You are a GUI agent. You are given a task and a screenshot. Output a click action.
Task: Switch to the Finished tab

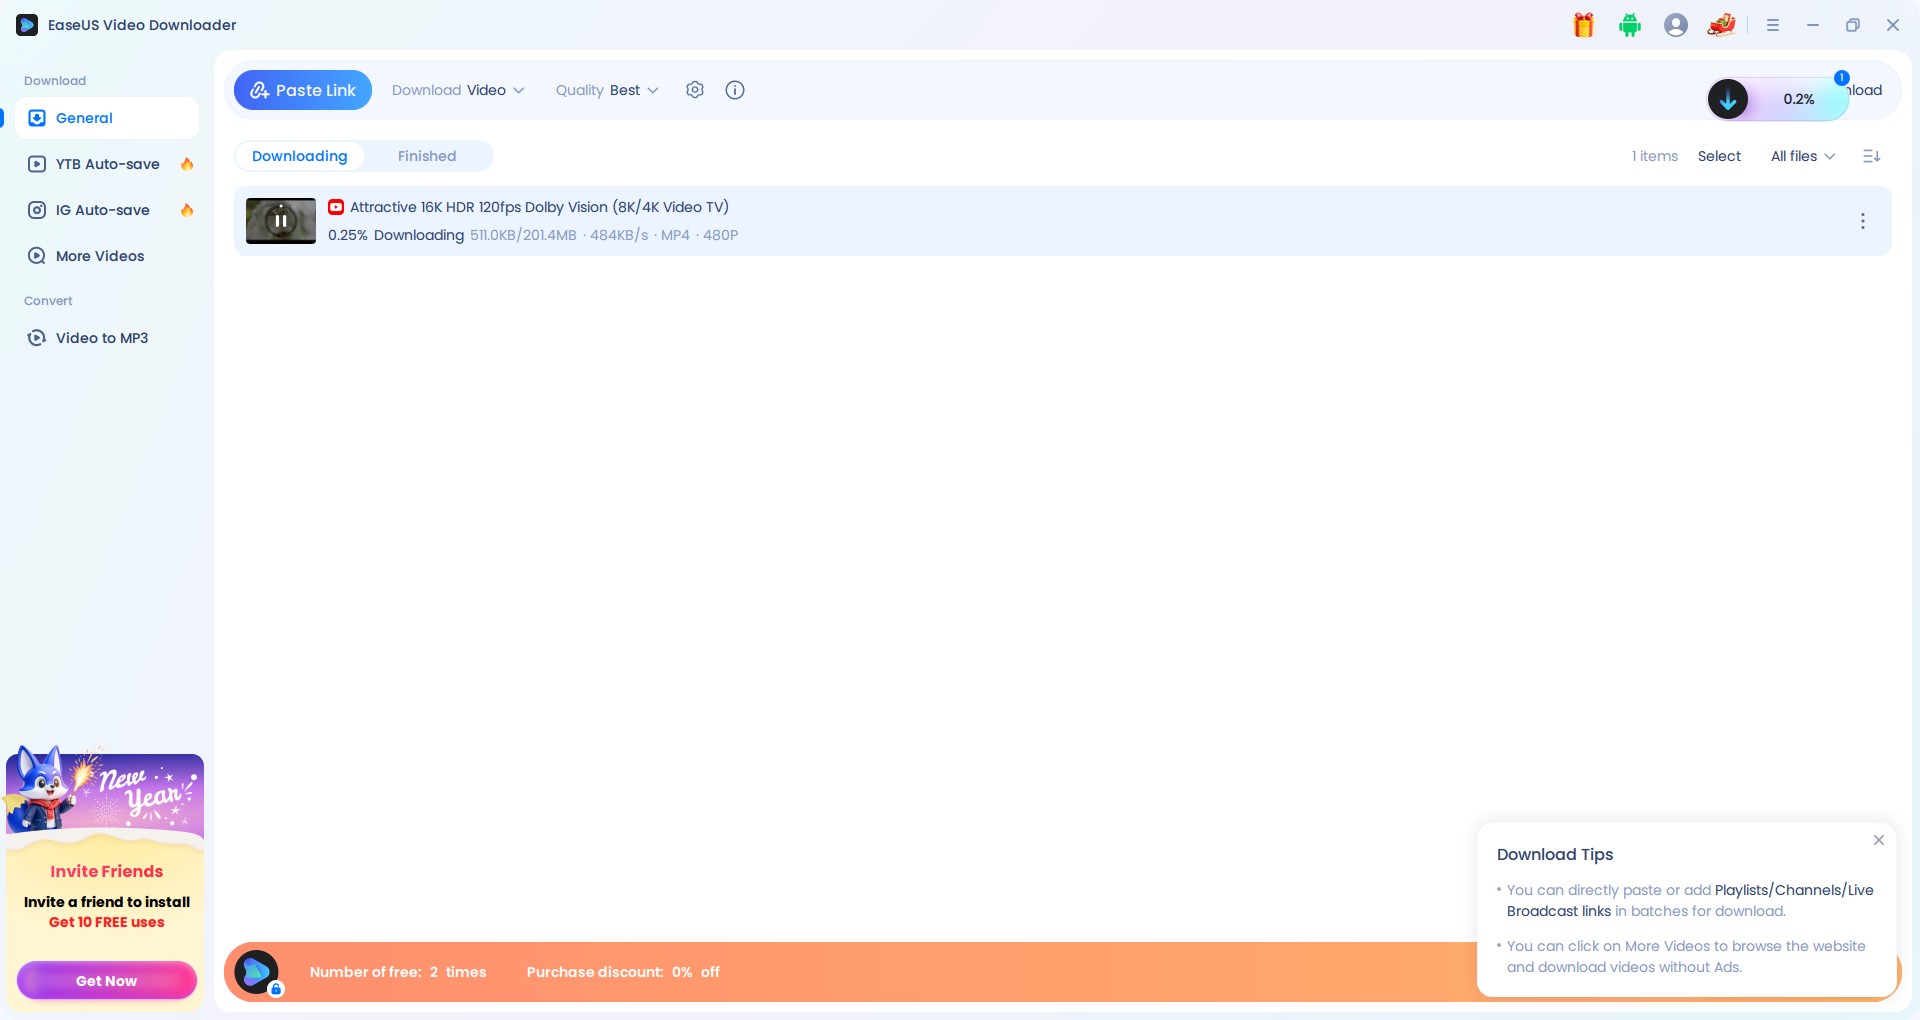click(427, 156)
